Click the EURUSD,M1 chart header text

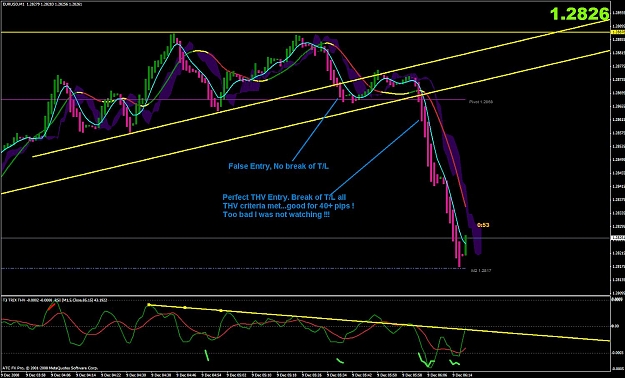[x=41, y=4]
